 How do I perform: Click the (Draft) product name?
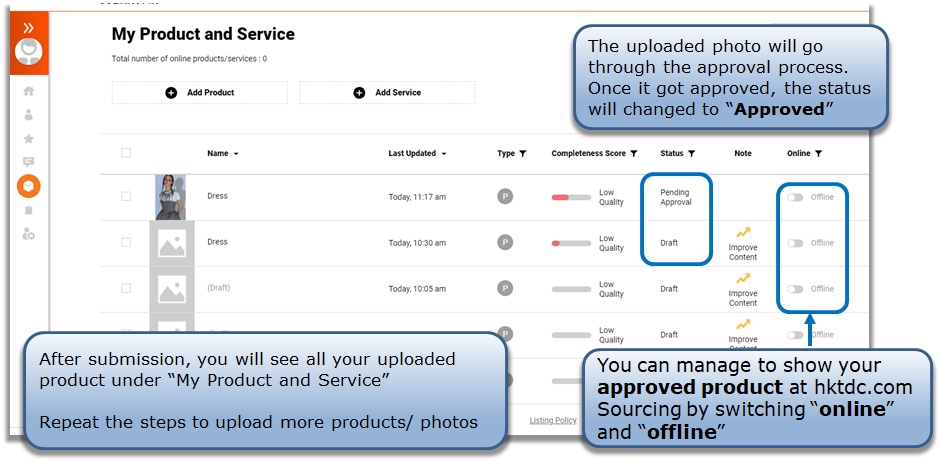(x=218, y=288)
